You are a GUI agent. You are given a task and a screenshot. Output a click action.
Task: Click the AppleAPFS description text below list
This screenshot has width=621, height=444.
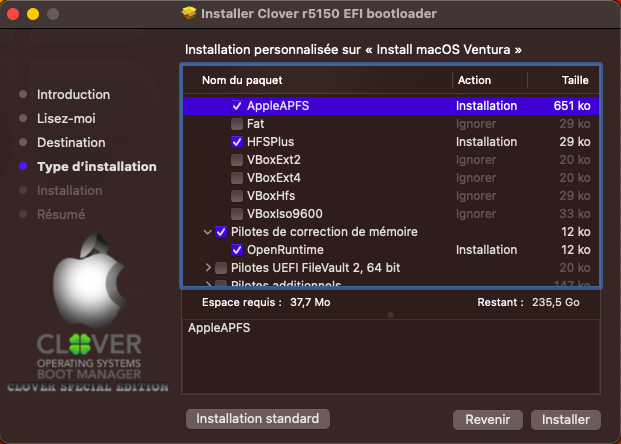(x=219, y=328)
